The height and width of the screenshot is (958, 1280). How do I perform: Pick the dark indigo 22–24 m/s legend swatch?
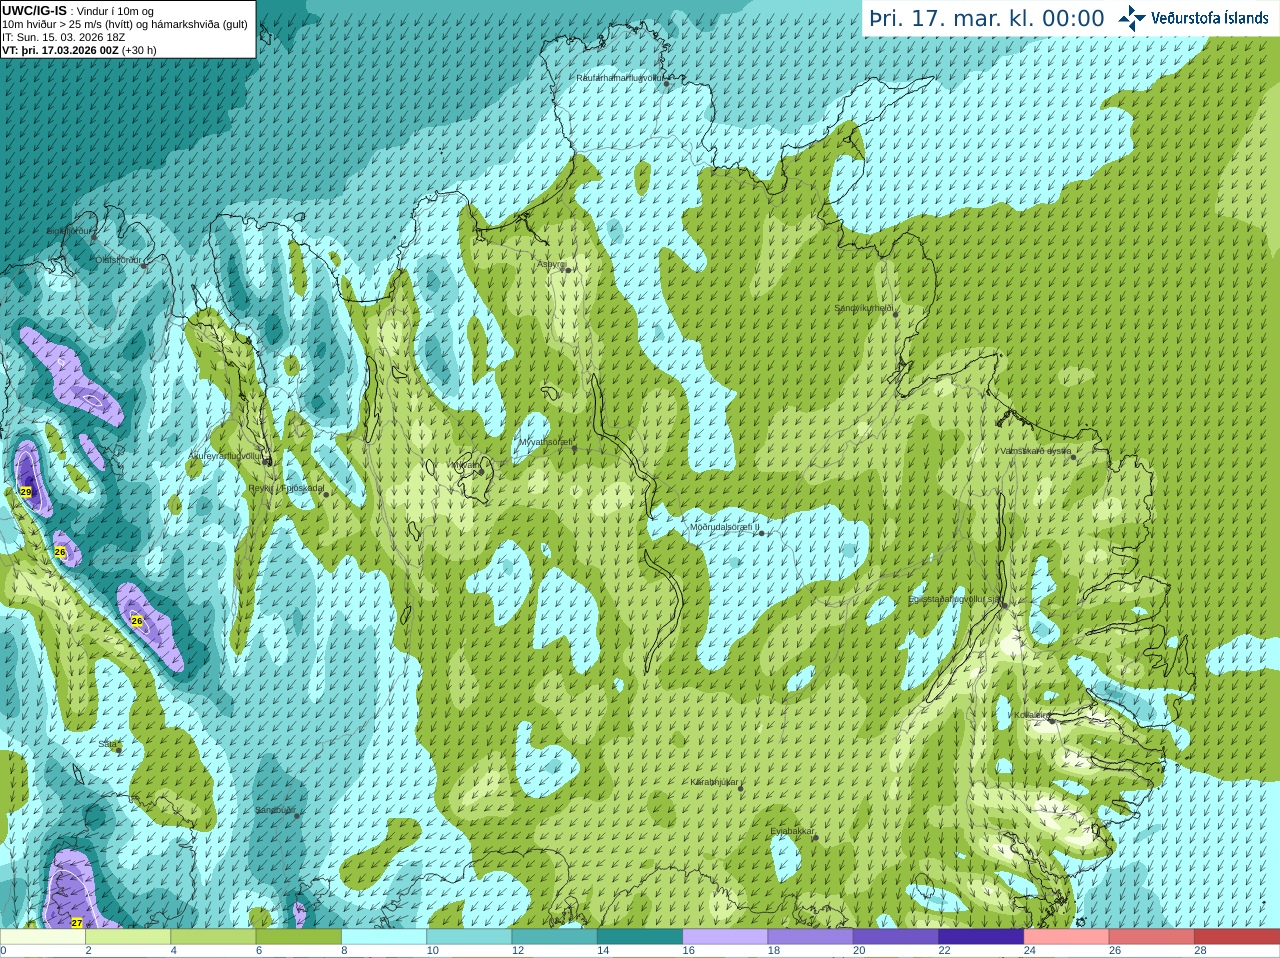pyautogui.click(x=981, y=937)
